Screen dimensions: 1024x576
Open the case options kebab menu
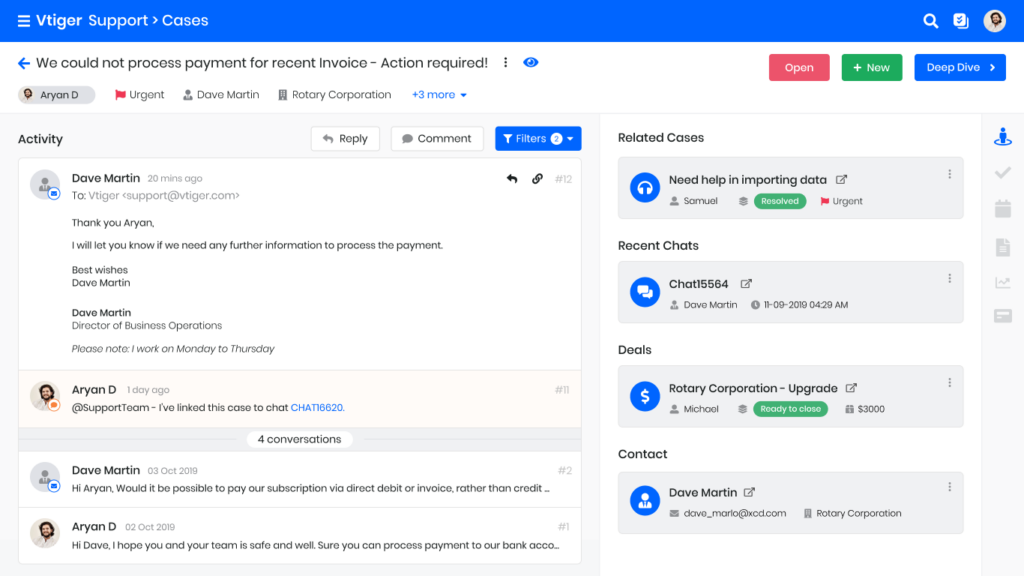click(x=506, y=62)
